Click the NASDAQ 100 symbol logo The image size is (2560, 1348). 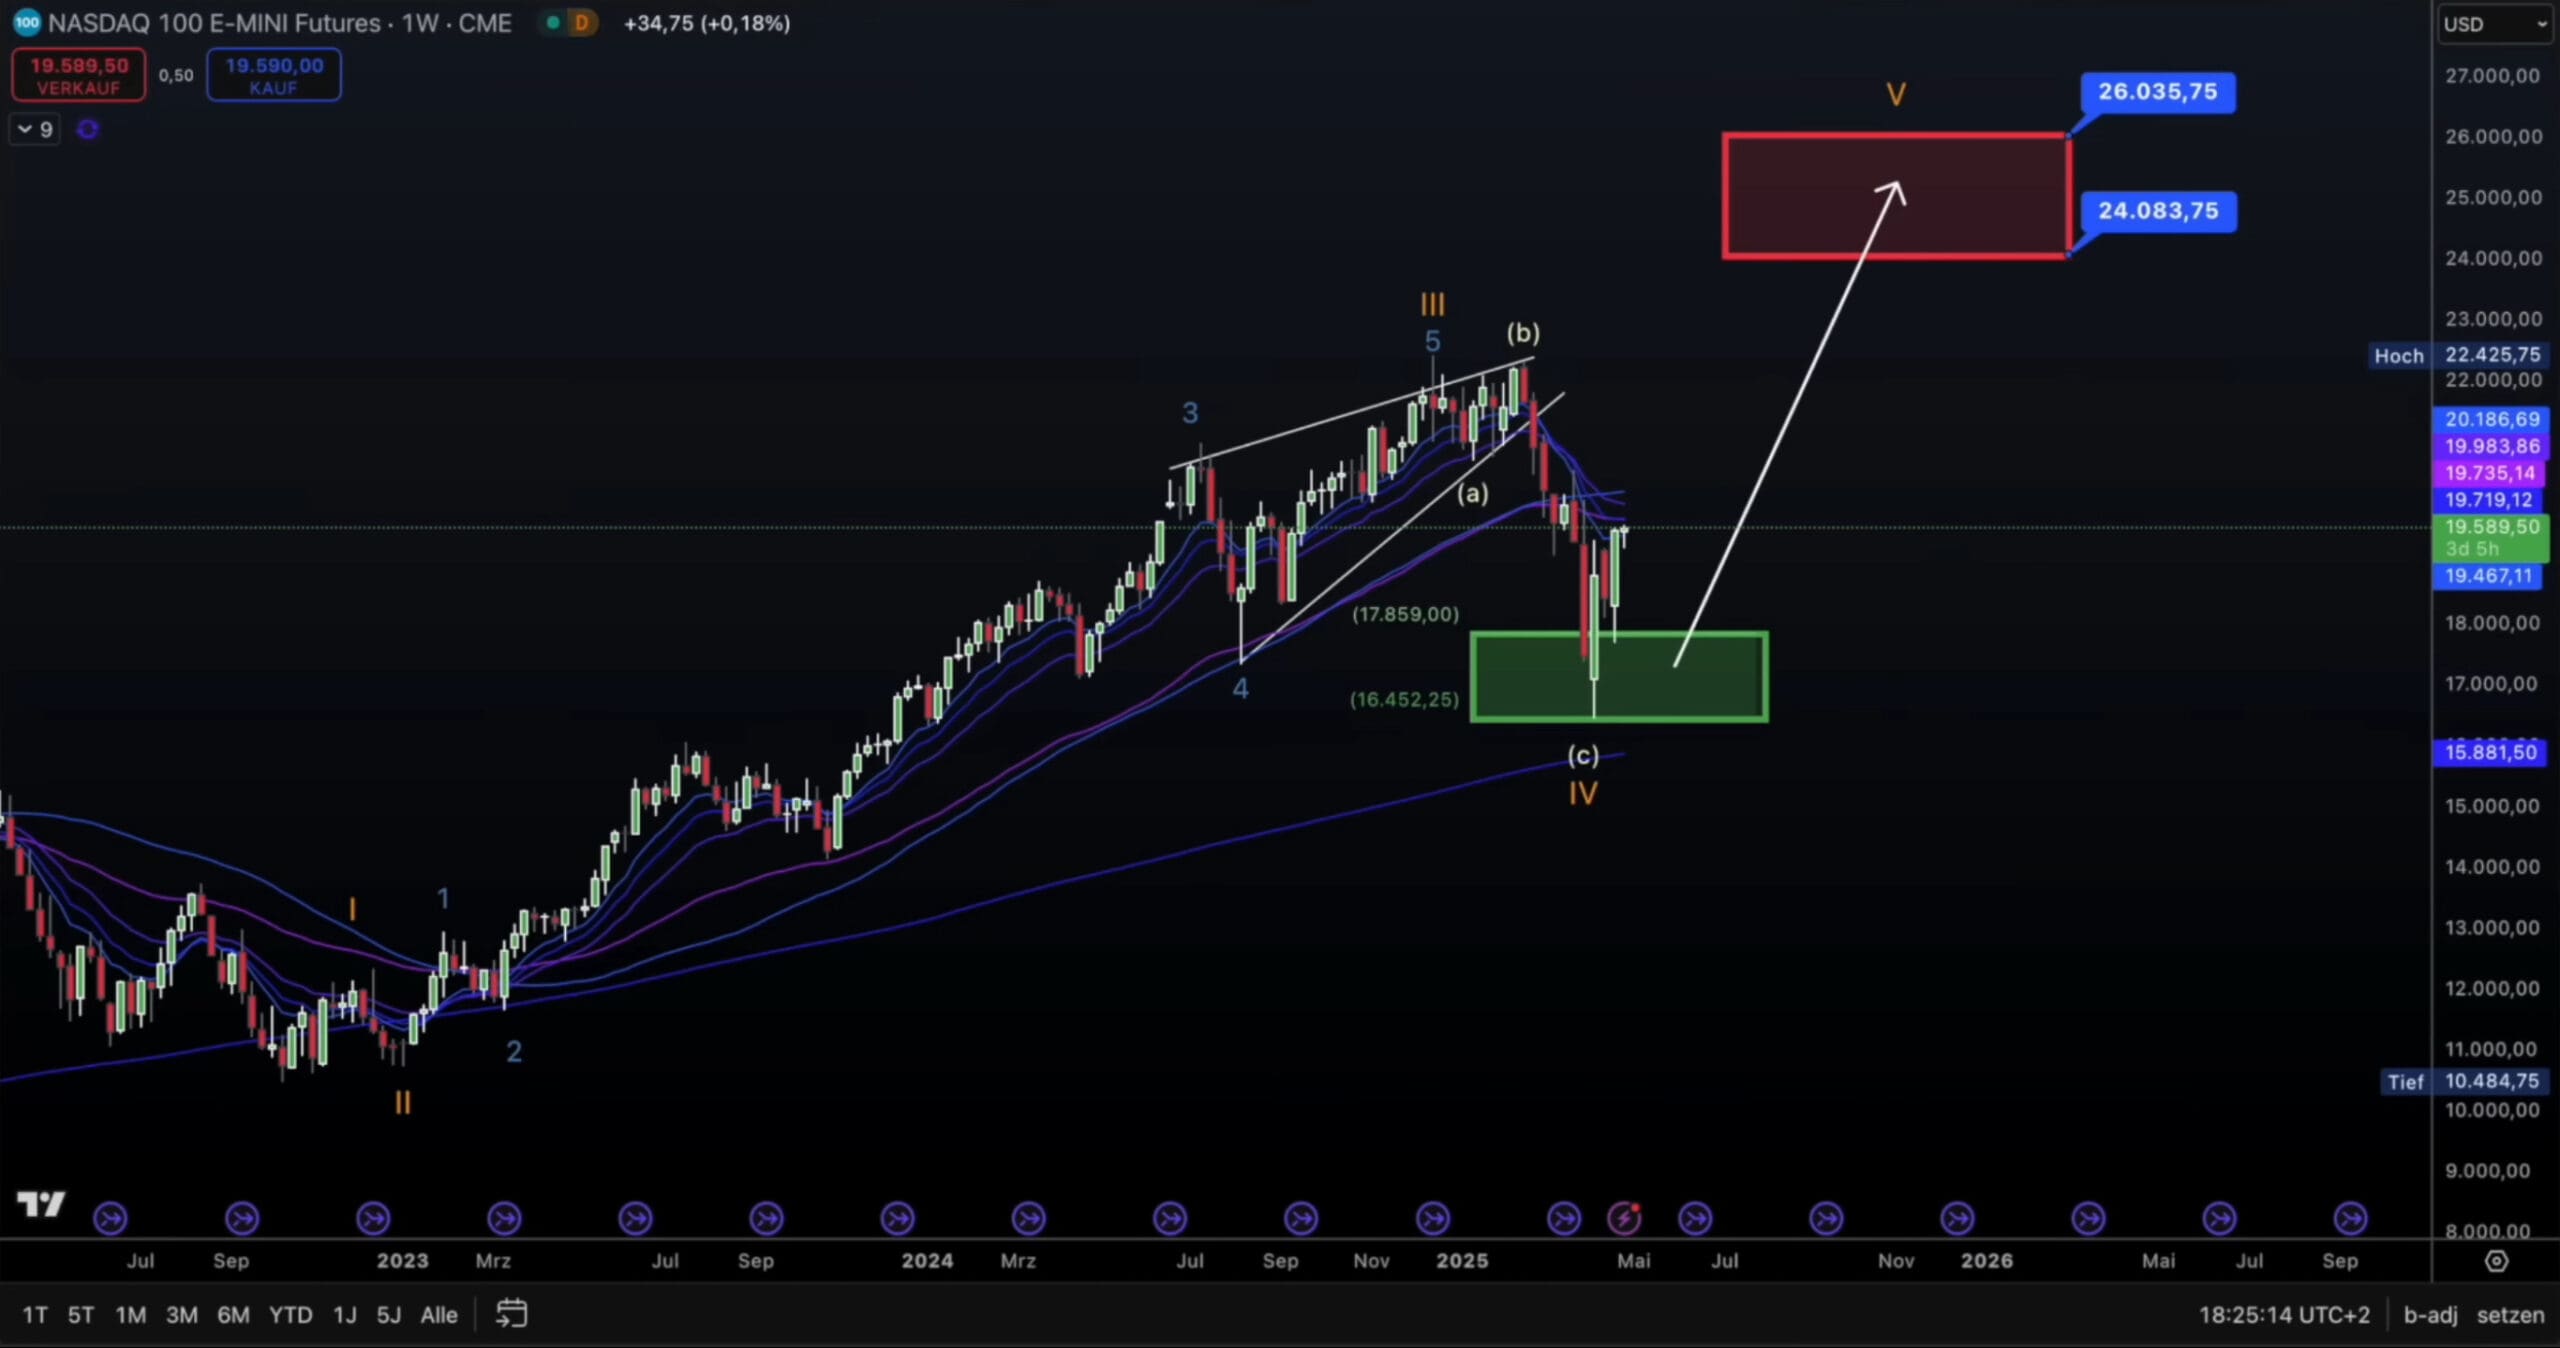coord(26,22)
